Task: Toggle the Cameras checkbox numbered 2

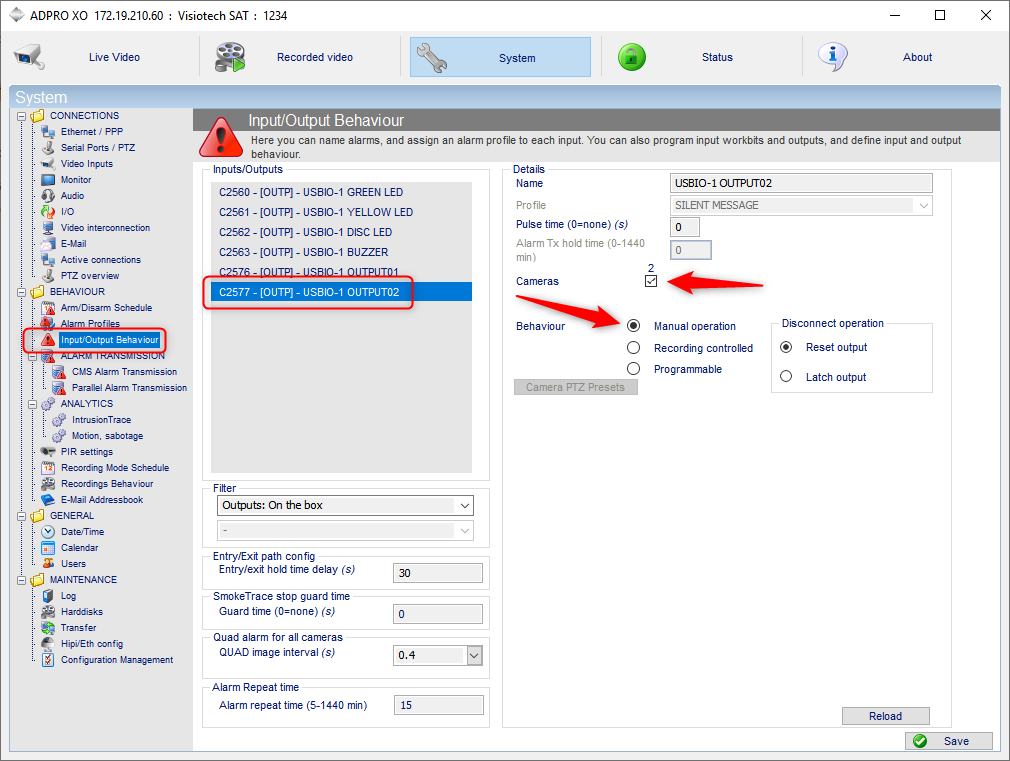Action: (651, 281)
